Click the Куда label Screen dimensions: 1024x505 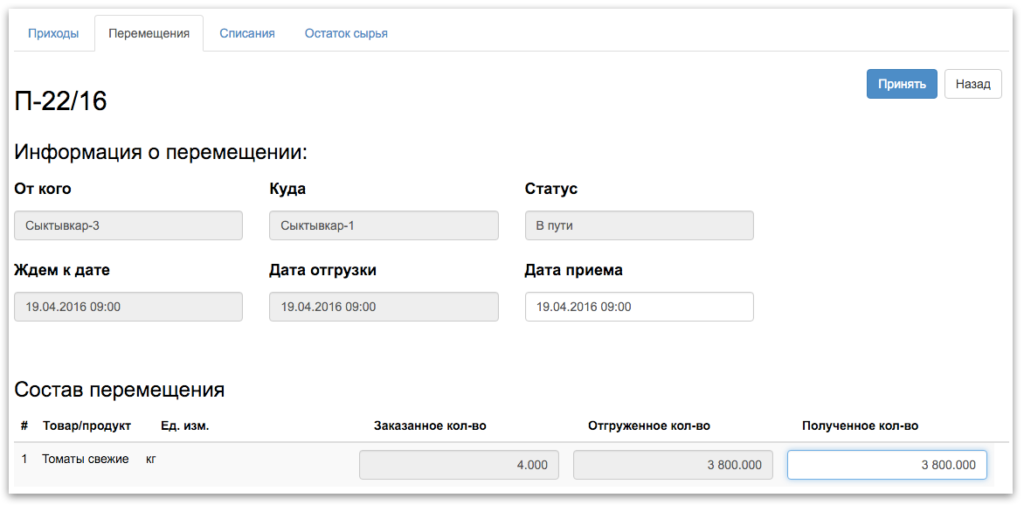[287, 189]
